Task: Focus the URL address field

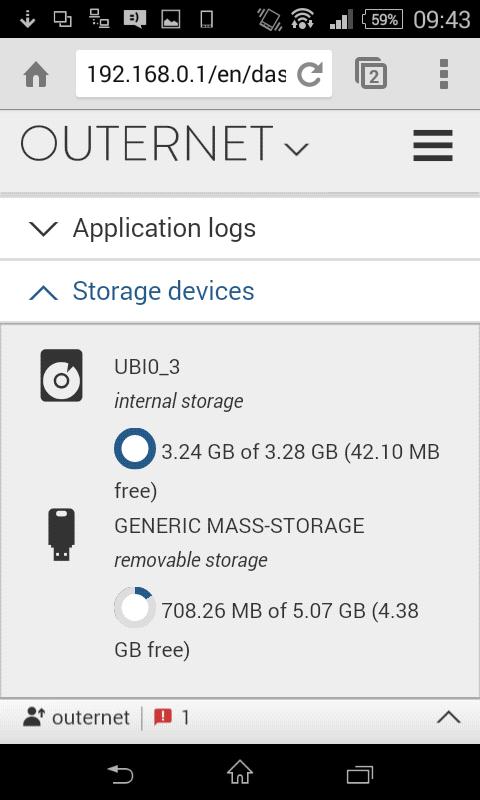Action: (187, 74)
